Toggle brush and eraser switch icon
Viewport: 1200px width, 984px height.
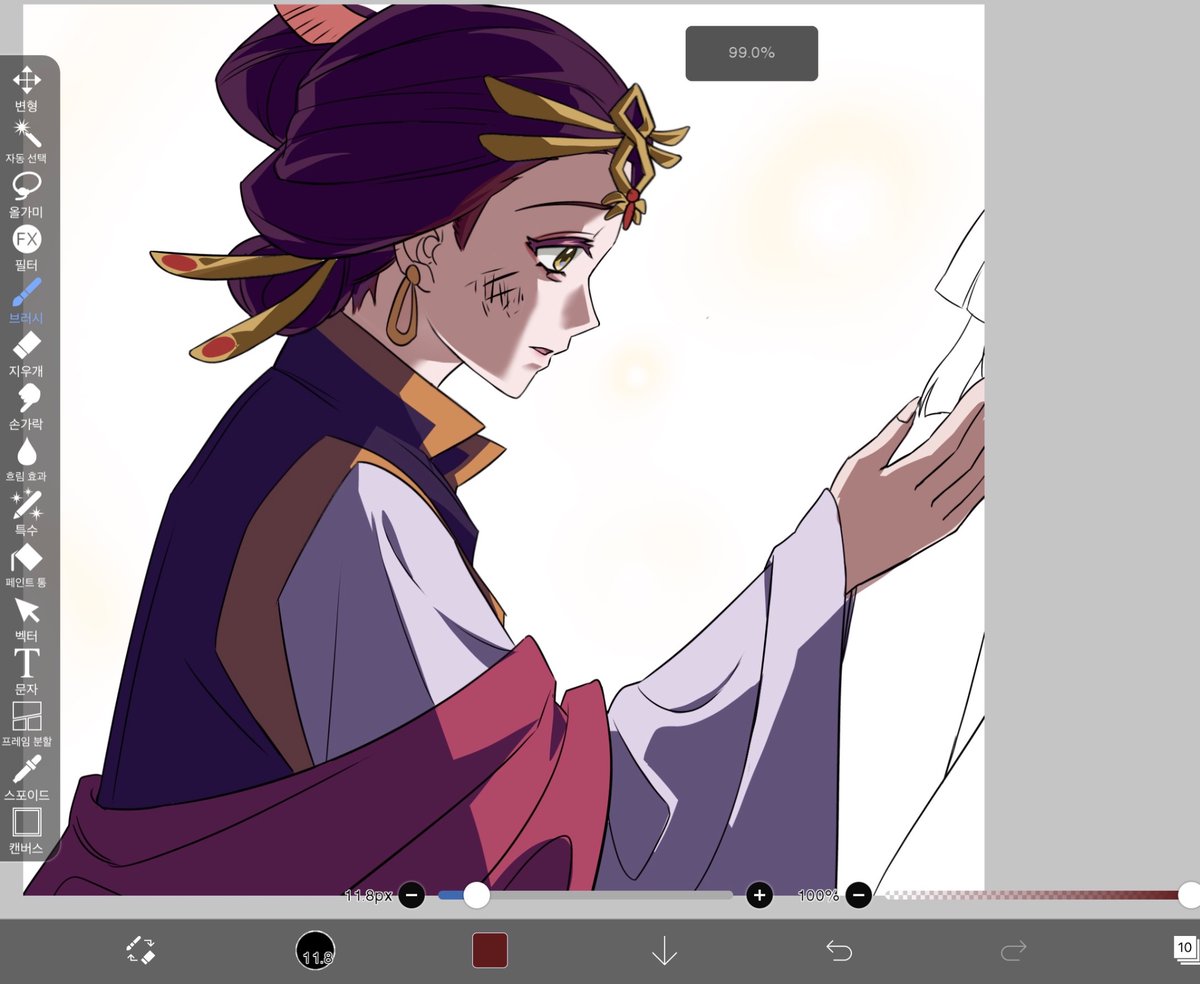pyautogui.click(x=141, y=950)
